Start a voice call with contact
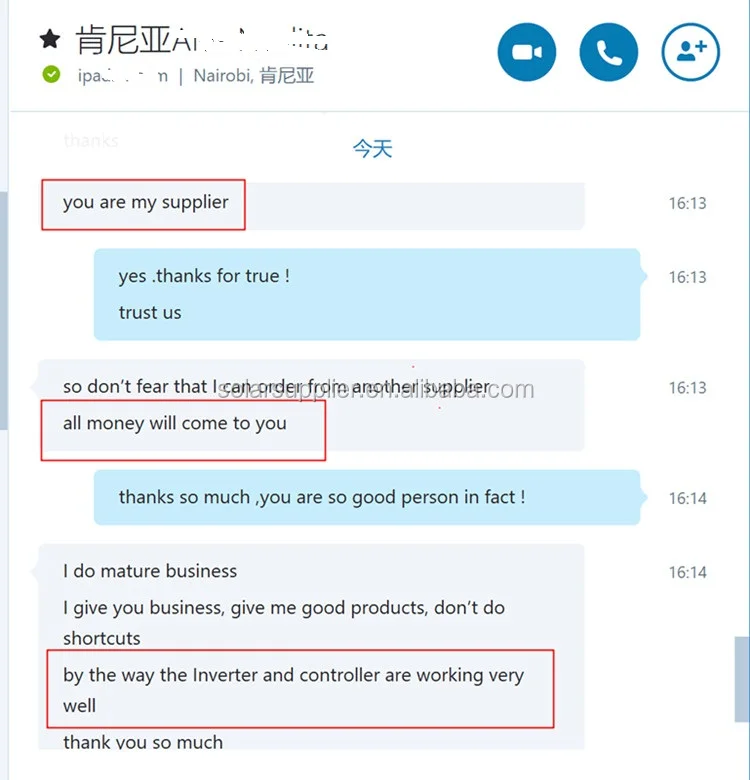 609,52
